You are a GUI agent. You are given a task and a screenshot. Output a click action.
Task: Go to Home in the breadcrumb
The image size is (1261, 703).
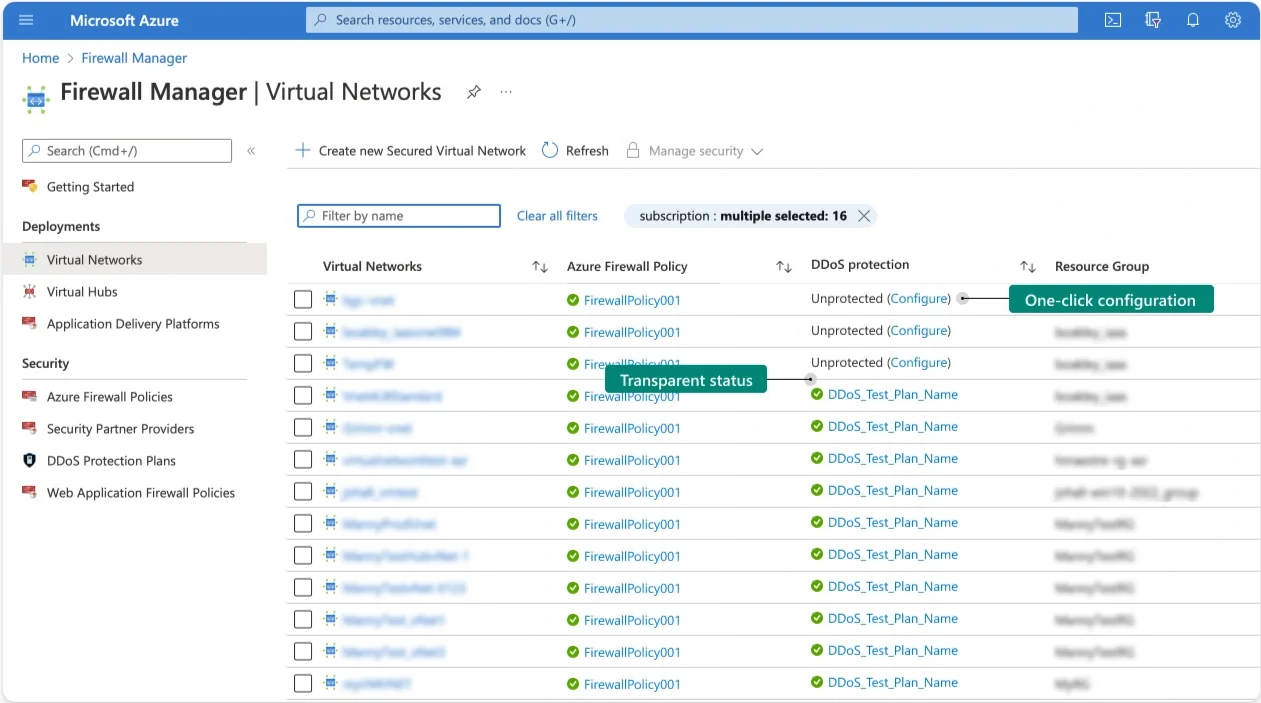pyautogui.click(x=40, y=58)
